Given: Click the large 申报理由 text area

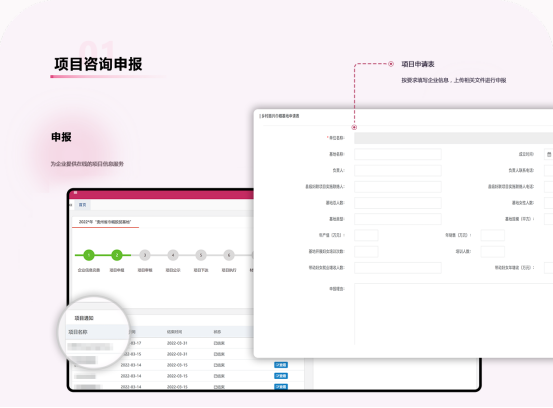Looking at the screenshot, I should (454, 314).
